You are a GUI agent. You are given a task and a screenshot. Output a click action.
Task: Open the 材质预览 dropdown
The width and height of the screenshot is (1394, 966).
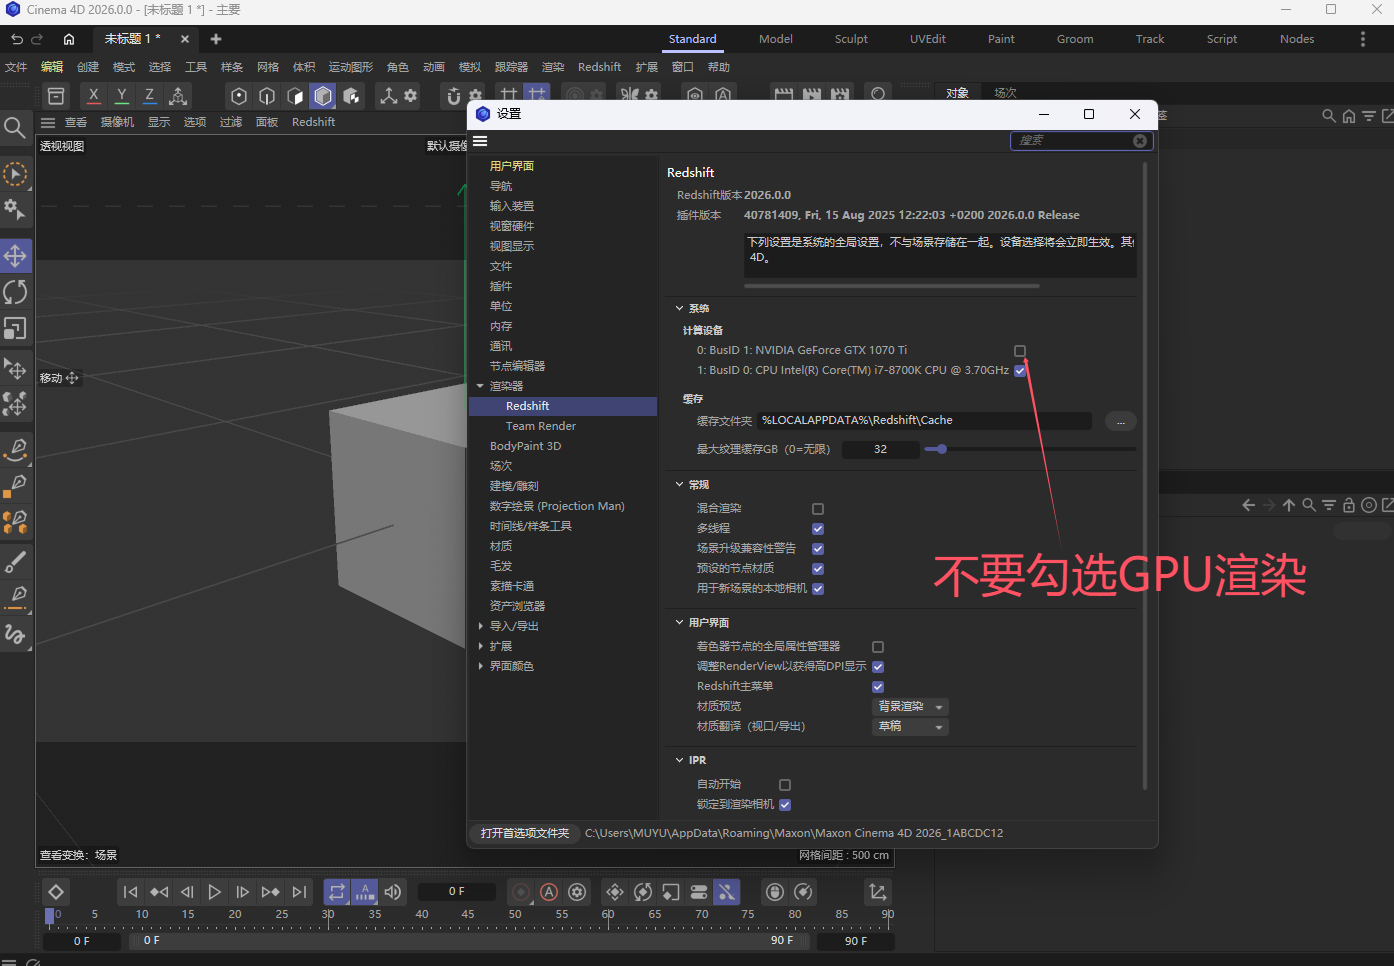tap(911, 707)
